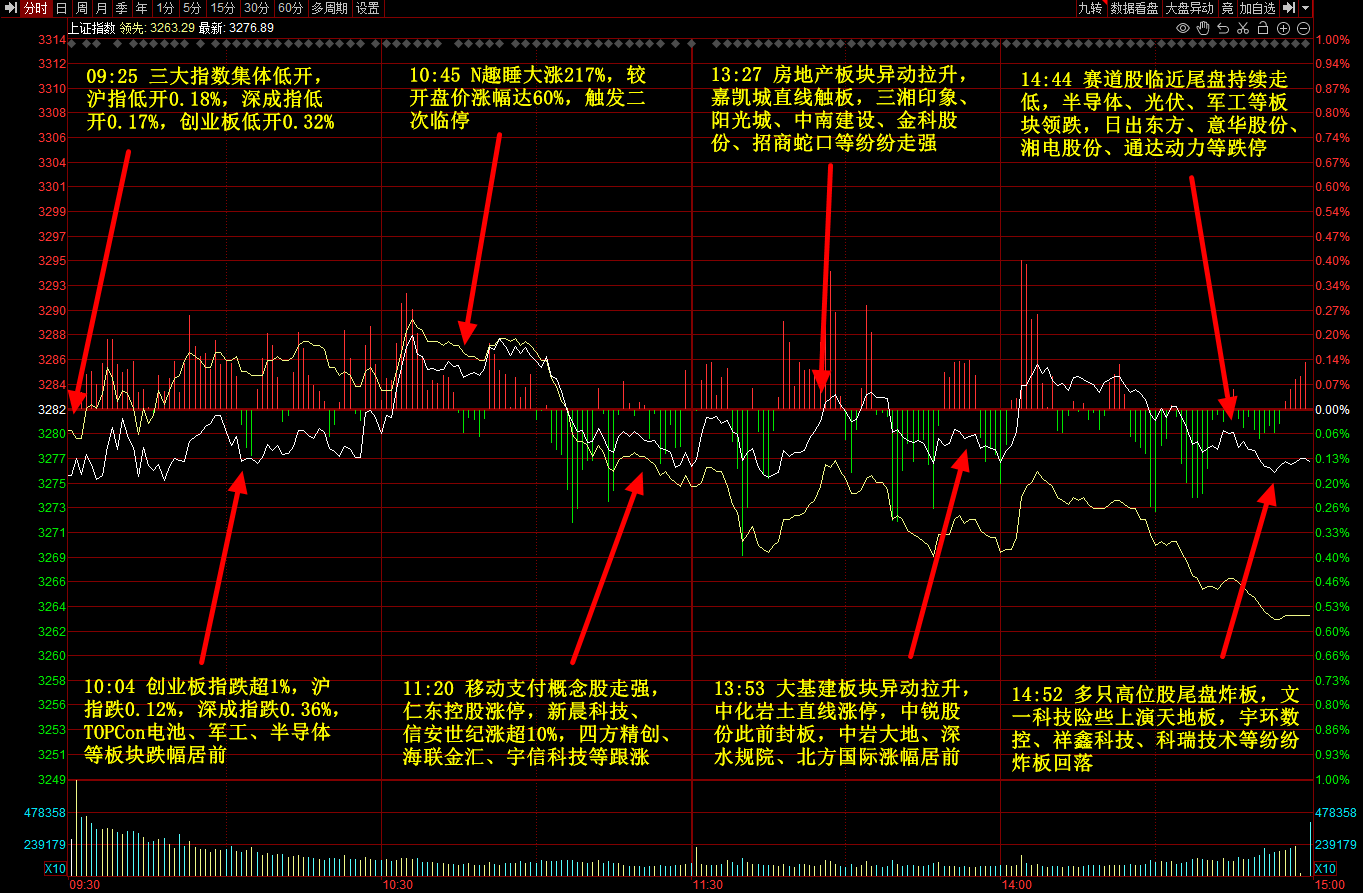Open the top-right dropdown triangle menu

coord(1306,8)
